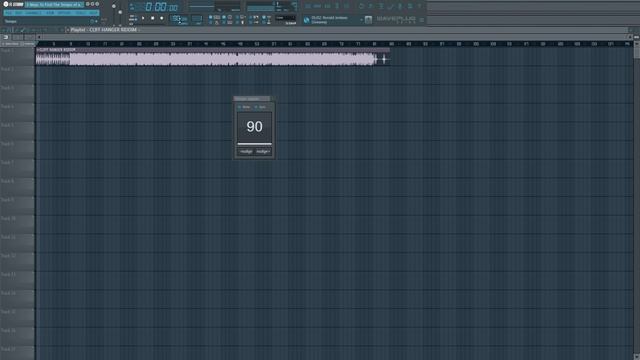Click the tempo tapper progress bar

tap(254, 144)
